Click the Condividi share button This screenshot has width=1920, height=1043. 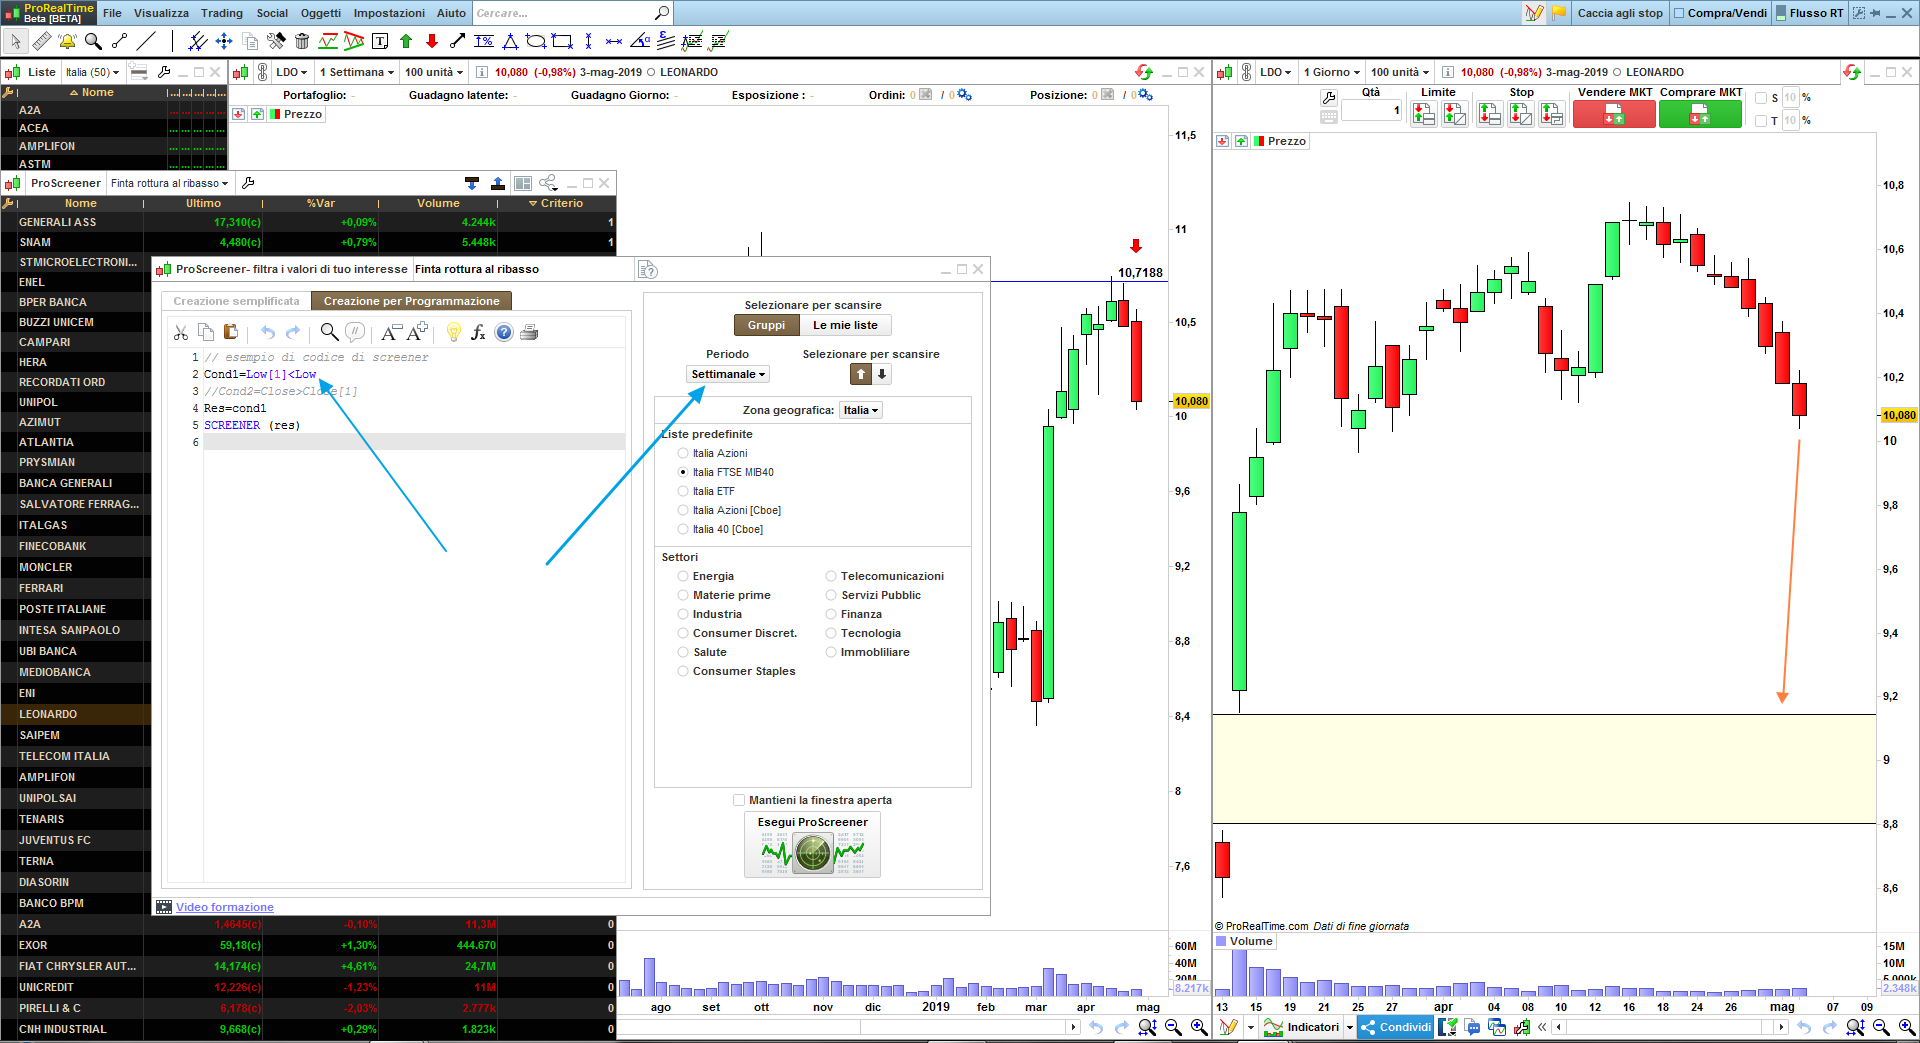[1395, 1027]
